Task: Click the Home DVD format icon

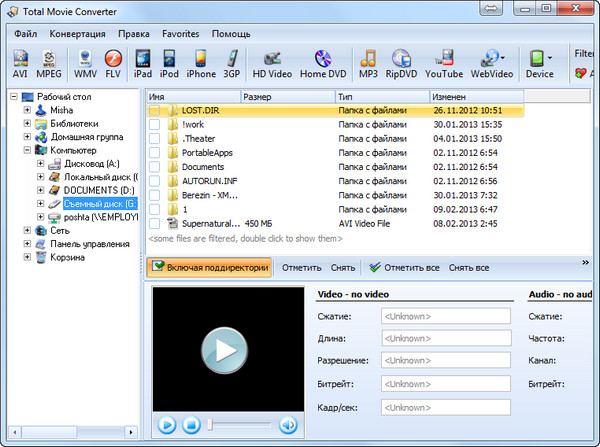Action: (x=325, y=63)
